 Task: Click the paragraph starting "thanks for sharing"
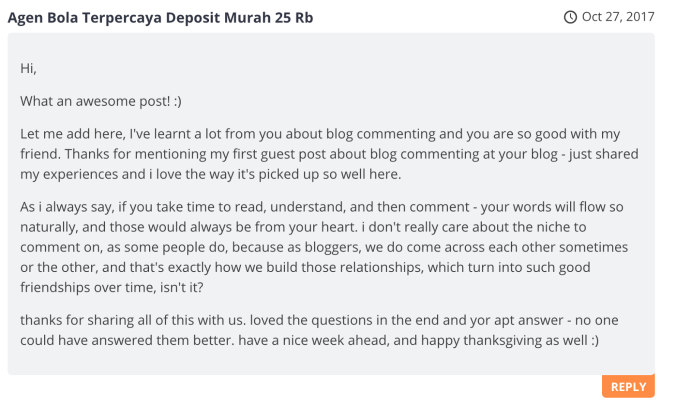pos(319,330)
